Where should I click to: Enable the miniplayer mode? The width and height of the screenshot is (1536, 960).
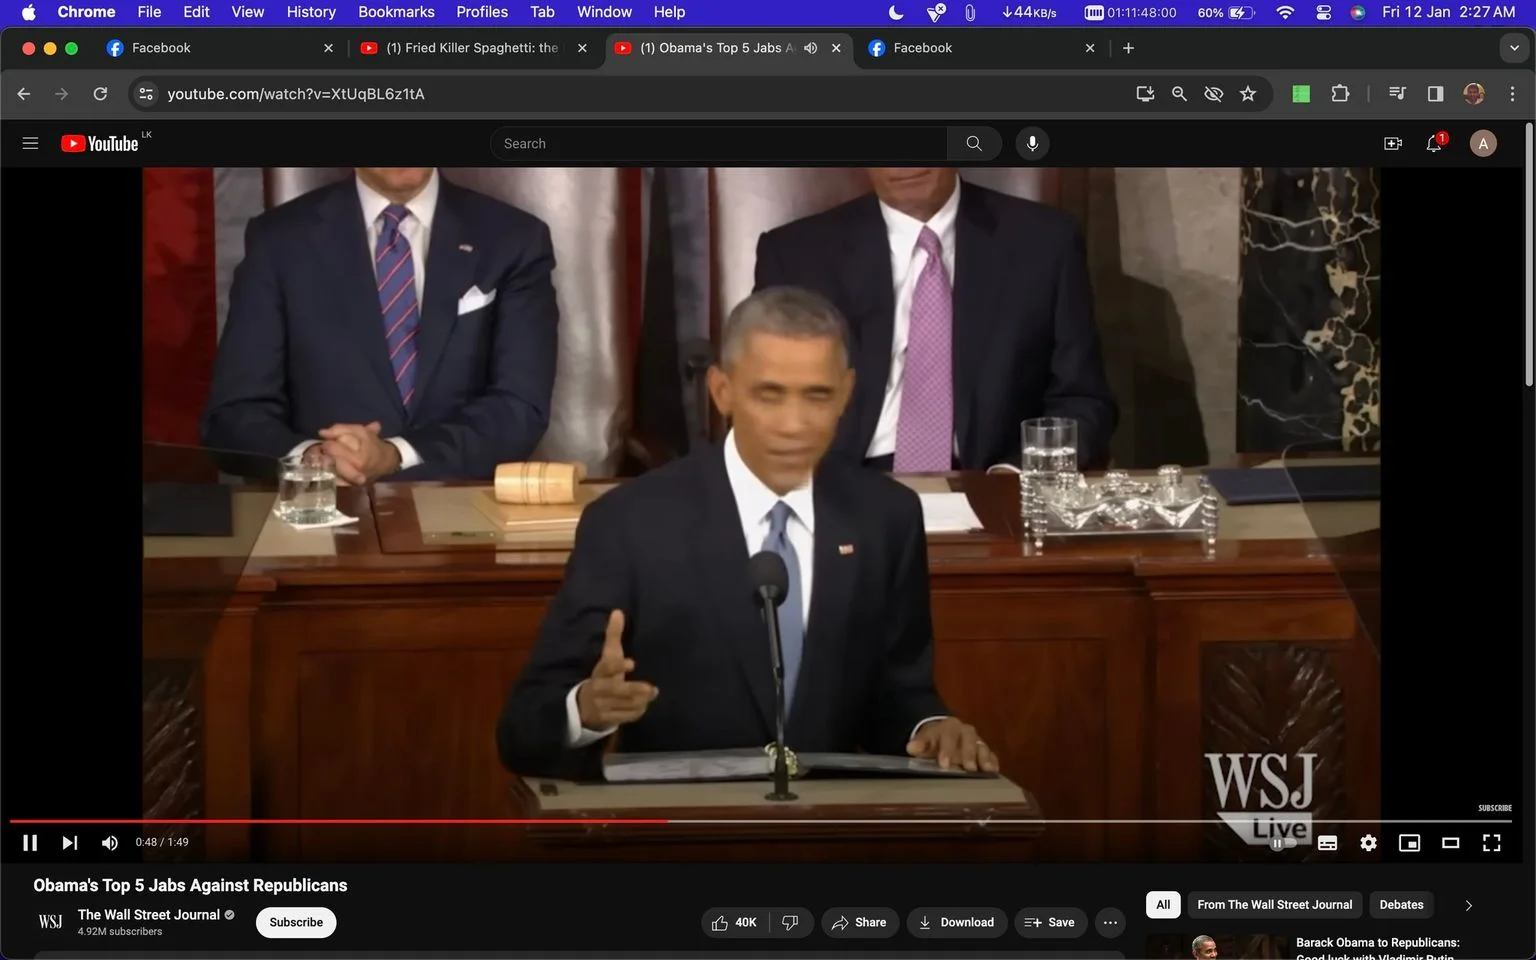point(1409,843)
